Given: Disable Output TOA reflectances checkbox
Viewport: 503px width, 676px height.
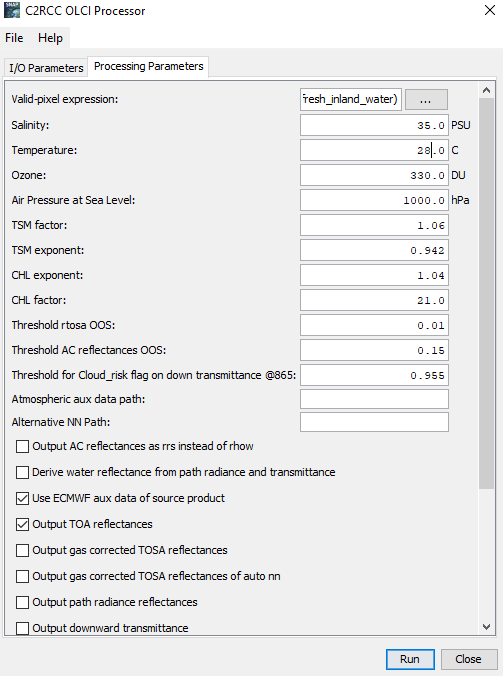Looking at the screenshot, I should pos(22,524).
